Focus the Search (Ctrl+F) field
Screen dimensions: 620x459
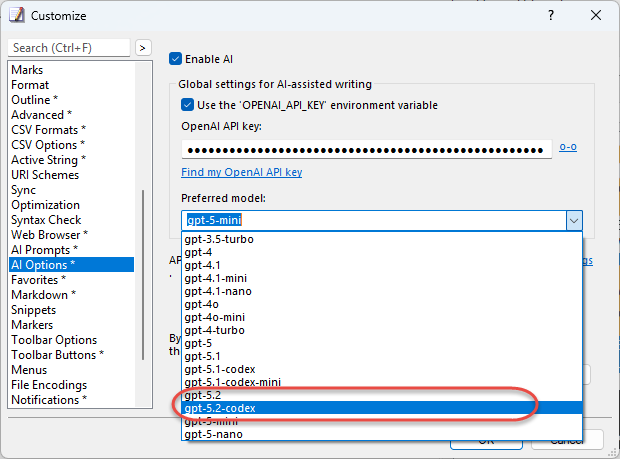pyautogui.click(x=69, y=48)
